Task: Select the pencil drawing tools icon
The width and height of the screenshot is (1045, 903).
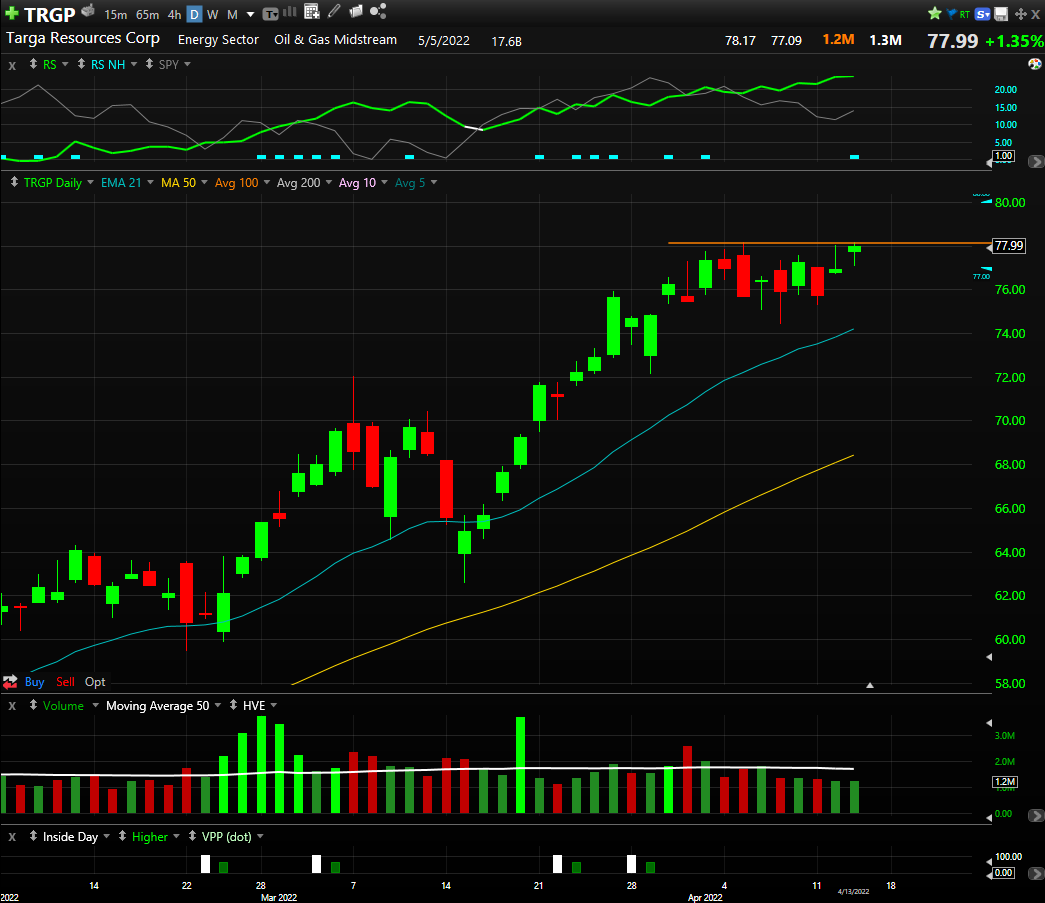Action: pyautogui.click(x=334, y=11)
